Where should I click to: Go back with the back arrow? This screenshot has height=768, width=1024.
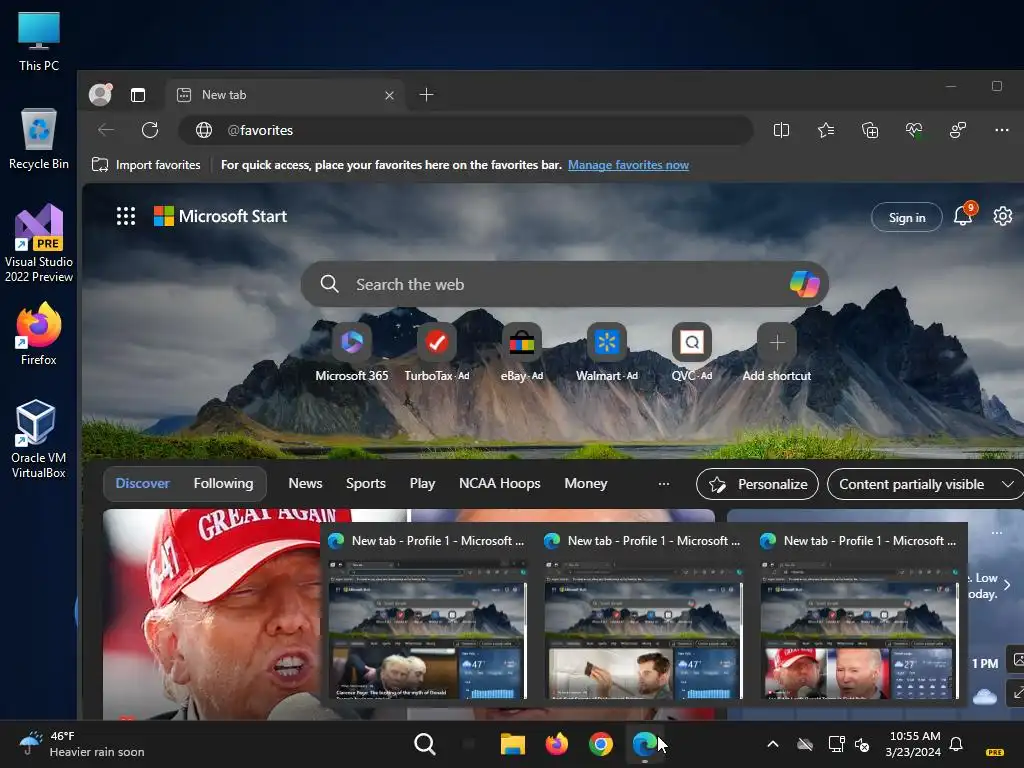(x=106, y=130)
